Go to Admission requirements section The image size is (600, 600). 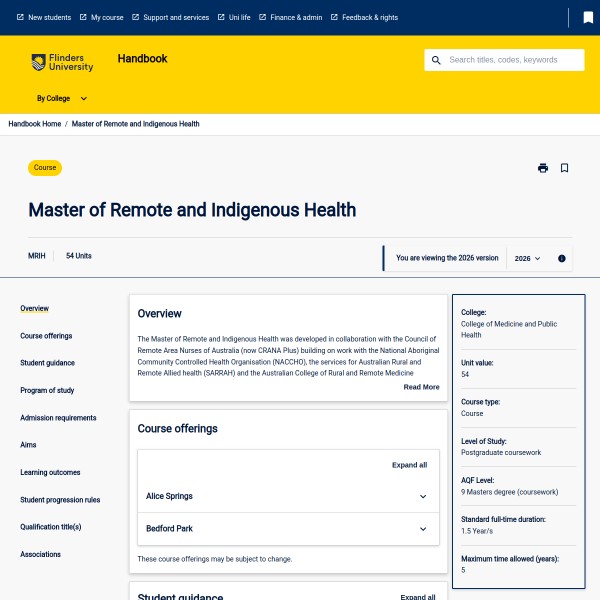(x=58, y=418)
